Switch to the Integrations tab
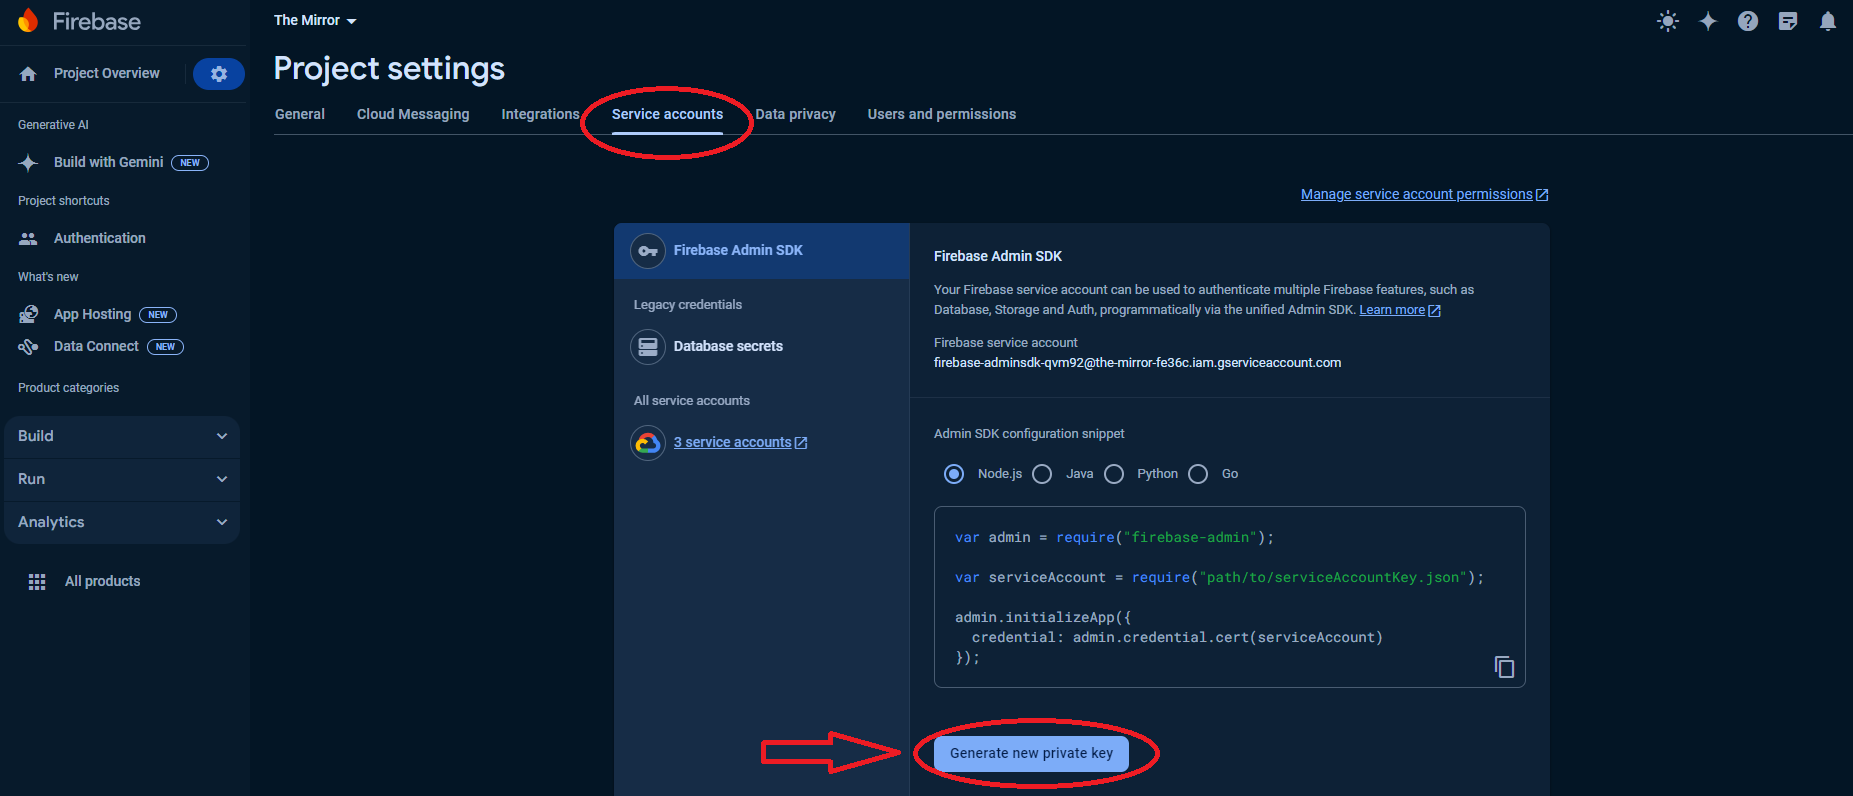1853x796 pixels. click(540, 114)
